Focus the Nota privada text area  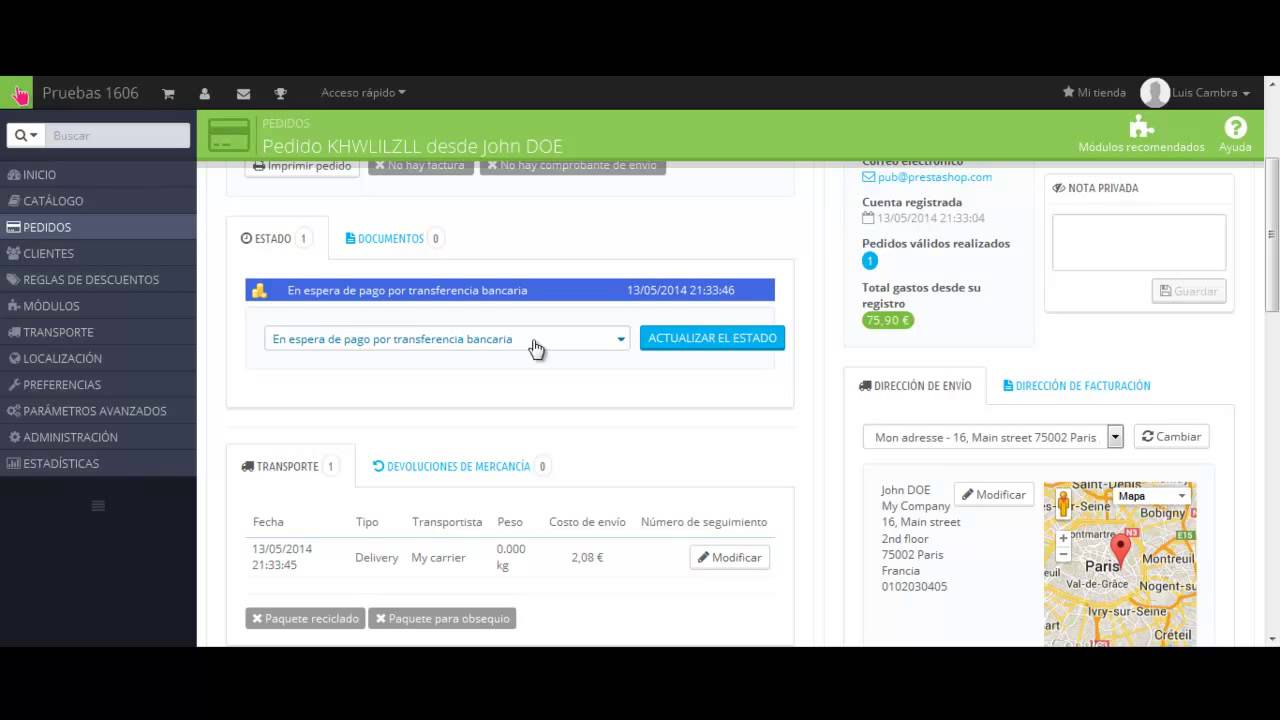point(1139,242)
